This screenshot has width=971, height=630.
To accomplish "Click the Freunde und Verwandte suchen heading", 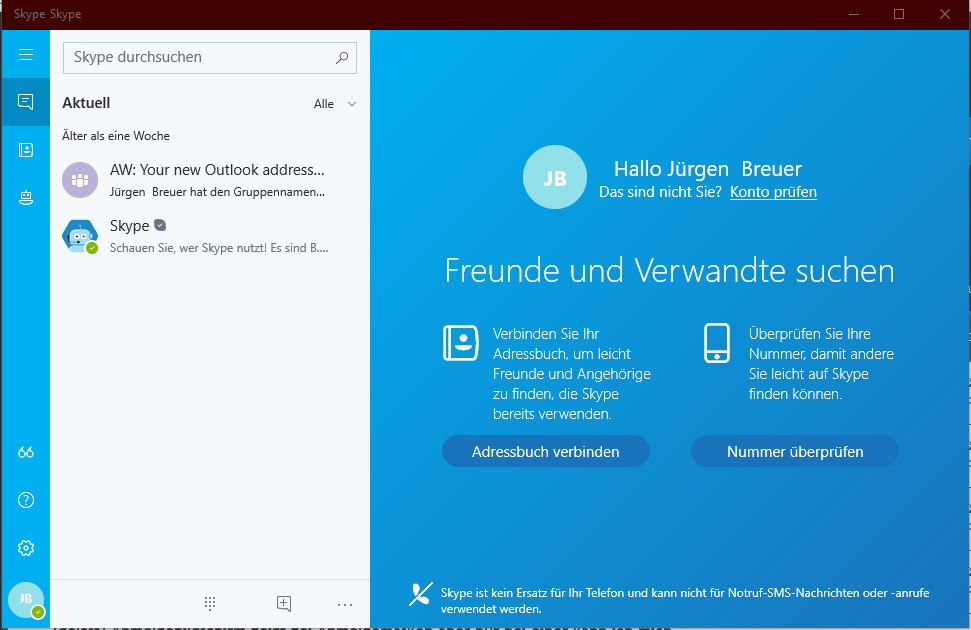I will point(669,271).
